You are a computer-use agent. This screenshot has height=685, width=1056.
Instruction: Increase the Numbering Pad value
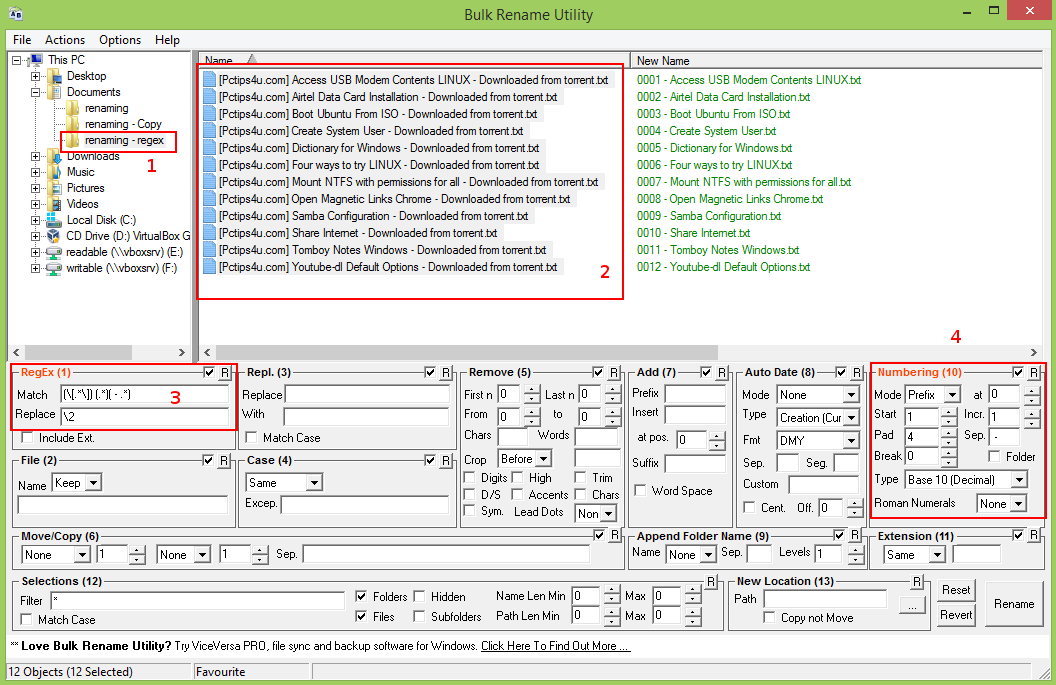click(x=949, y=432)
